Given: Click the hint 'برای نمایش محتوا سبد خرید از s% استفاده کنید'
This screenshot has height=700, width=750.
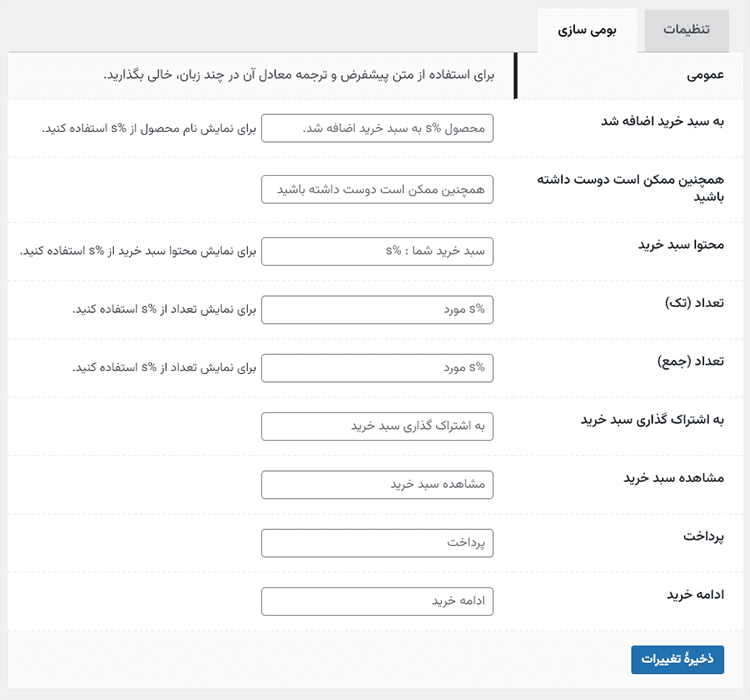Looking at the screenshot, I should [x=138, y=251].
